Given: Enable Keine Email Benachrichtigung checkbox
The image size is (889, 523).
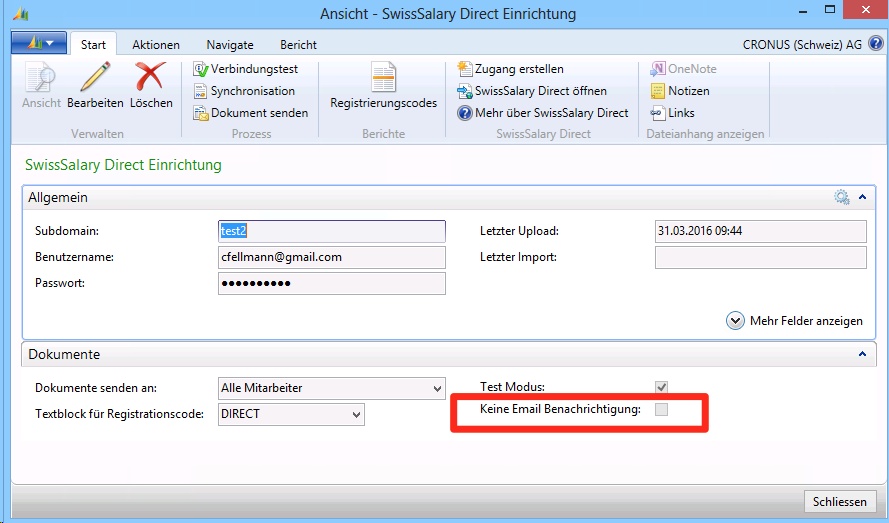Looking at the screenshot, I should [661, 410].
